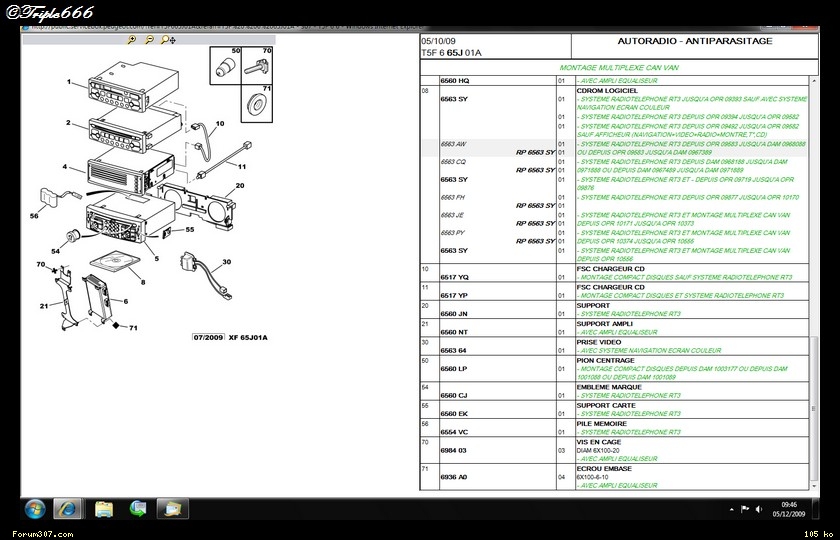Select part number 6554 VC
The height and width of the screenshot is (540, 840).
[454, 432]
